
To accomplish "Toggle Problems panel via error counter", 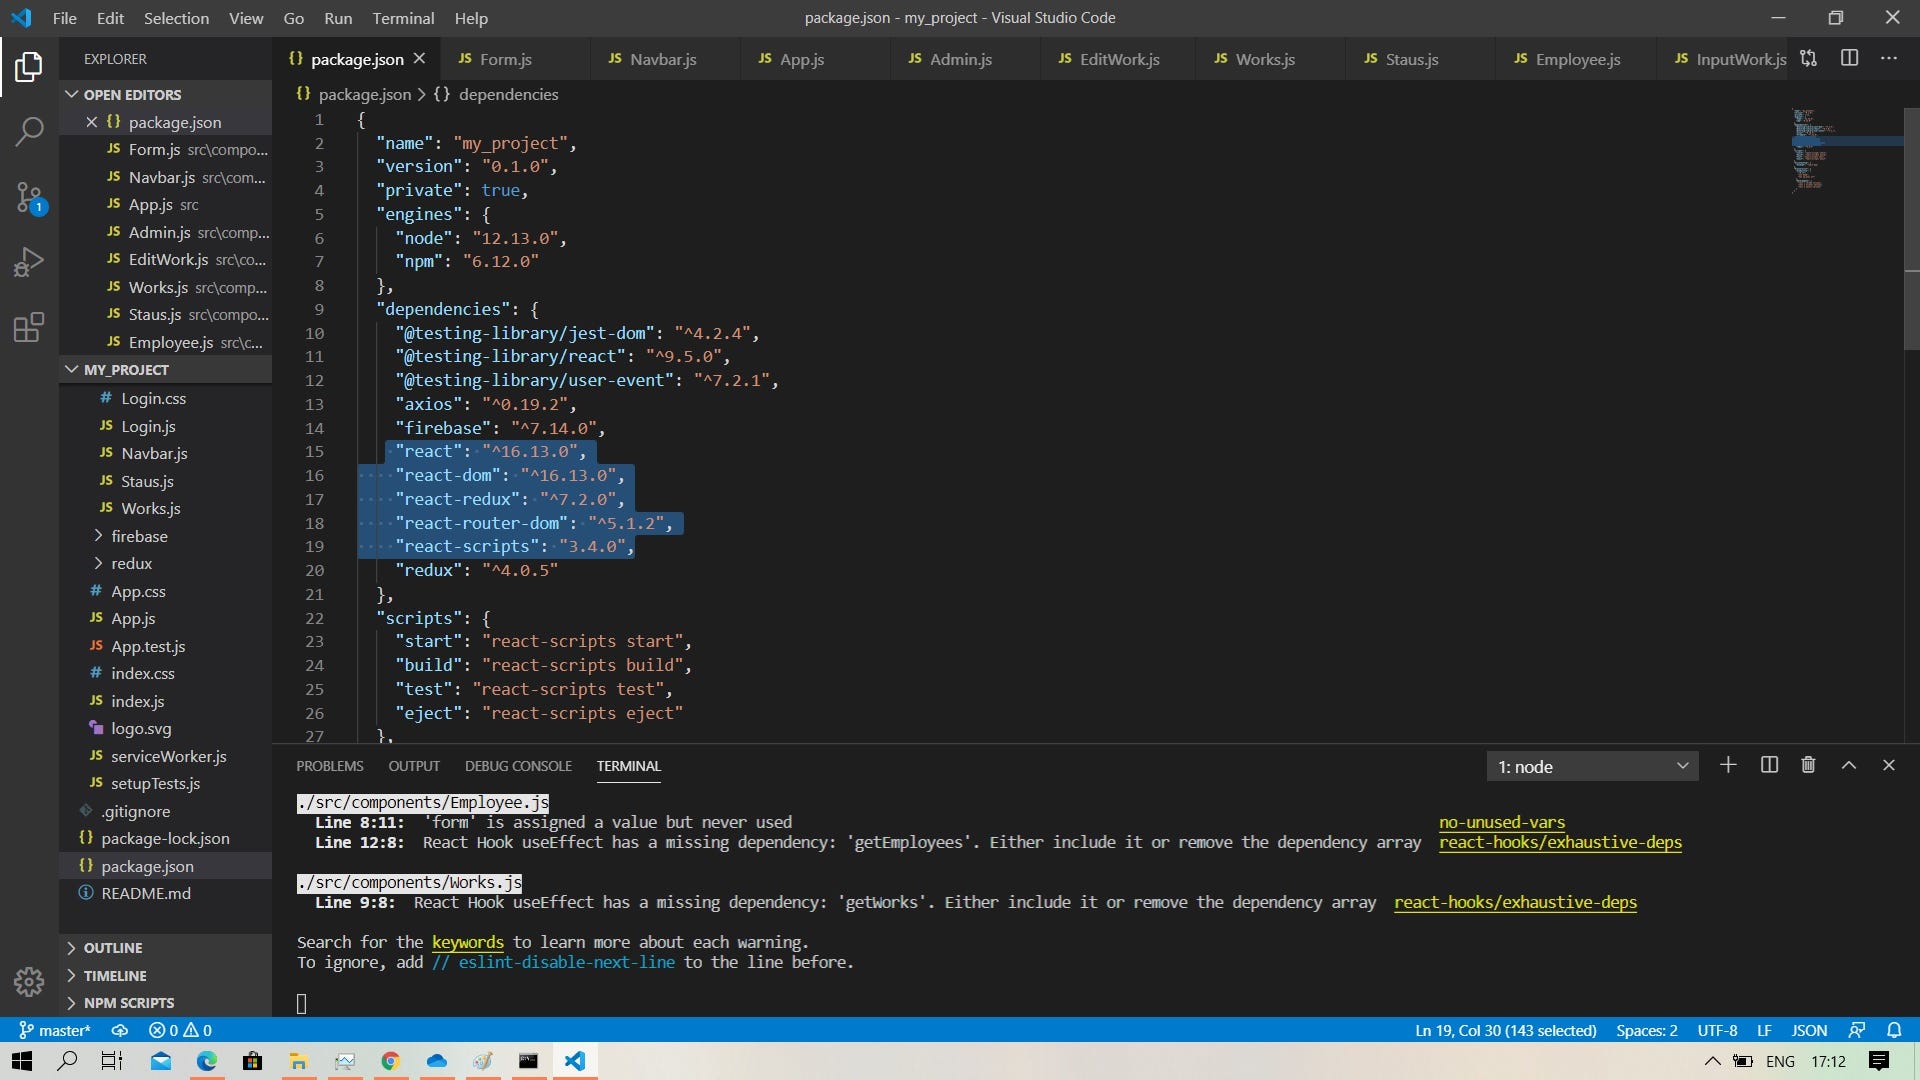I will pyautogui.click(x=180, y=1030).
